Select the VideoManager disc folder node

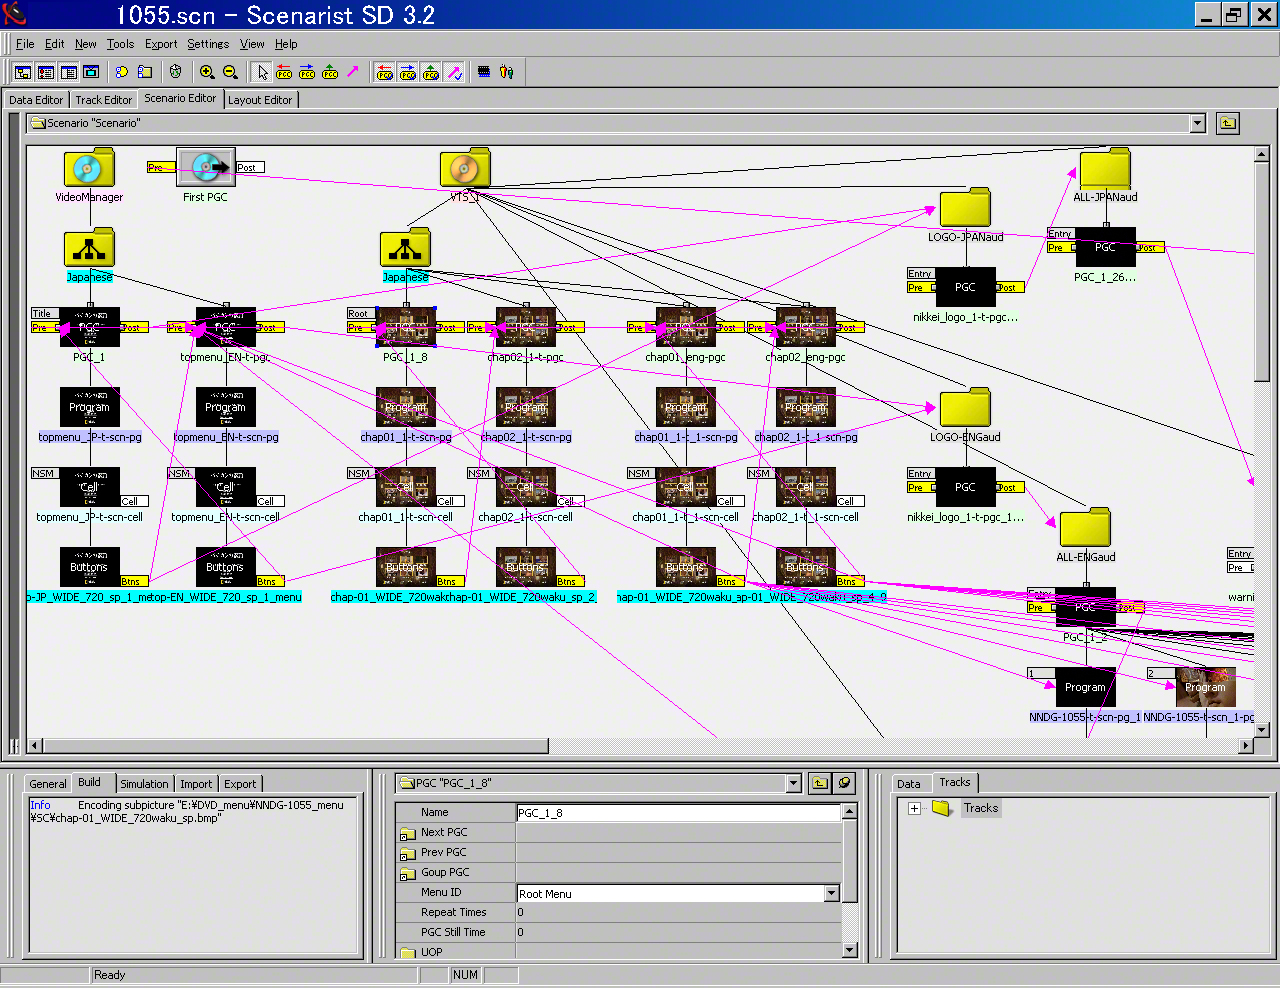point(89,168)
